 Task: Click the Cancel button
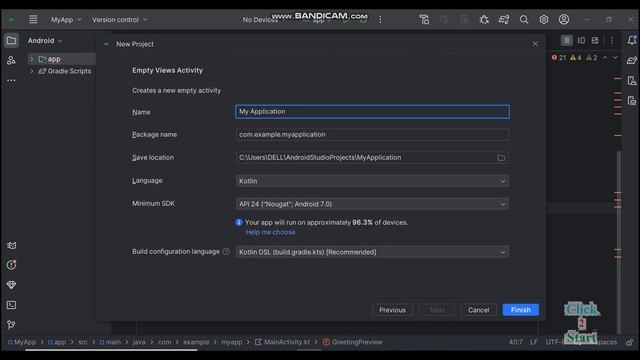click(478, 310)
